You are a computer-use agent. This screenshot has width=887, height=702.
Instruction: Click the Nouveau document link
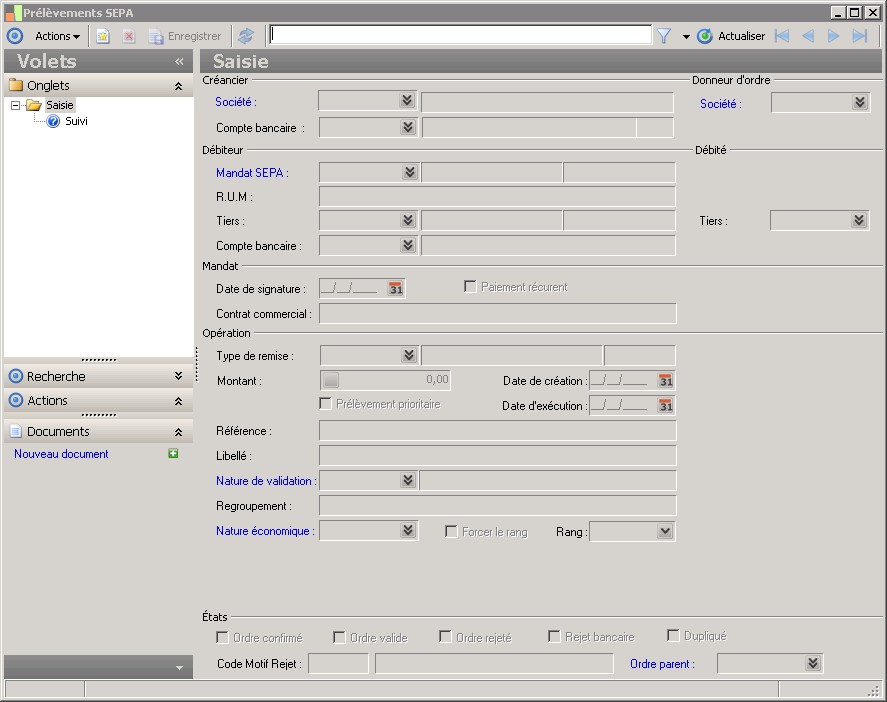[61, 454]
